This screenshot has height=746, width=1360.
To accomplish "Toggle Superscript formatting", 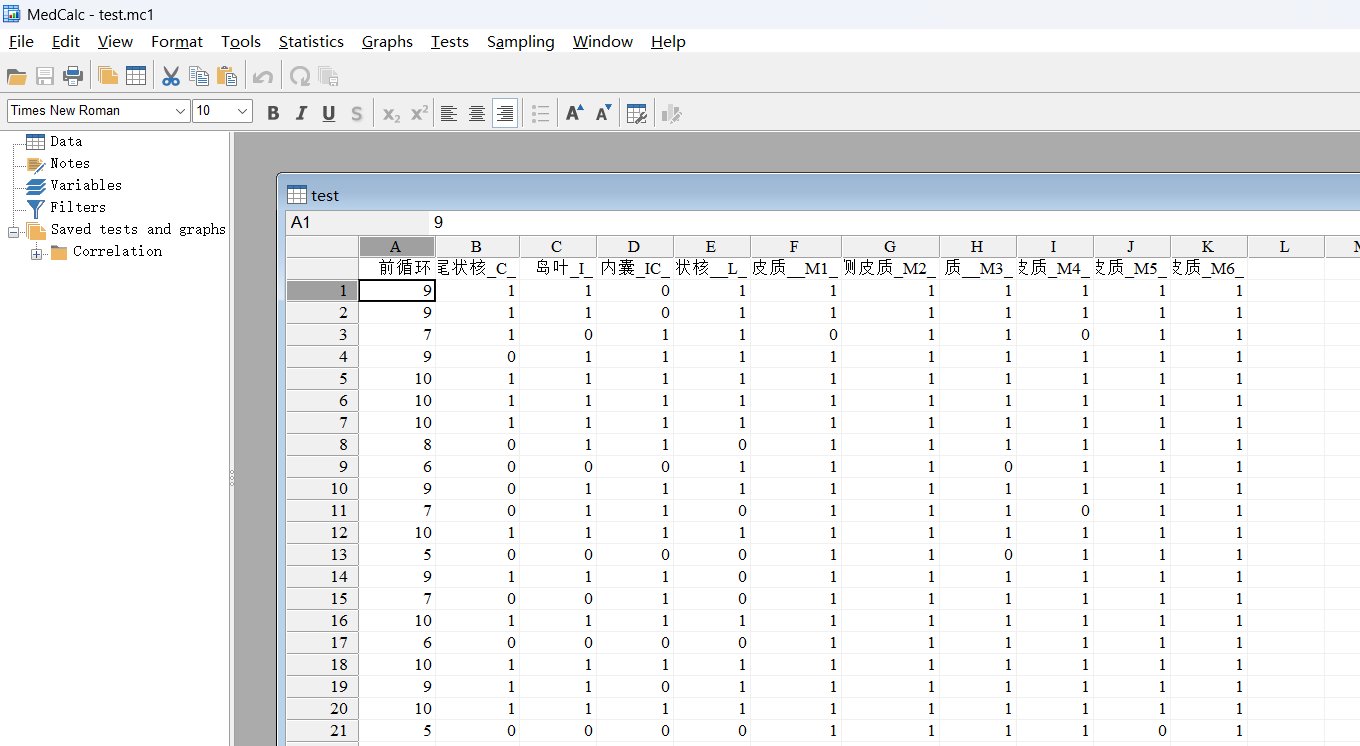I will click(419, 114).
